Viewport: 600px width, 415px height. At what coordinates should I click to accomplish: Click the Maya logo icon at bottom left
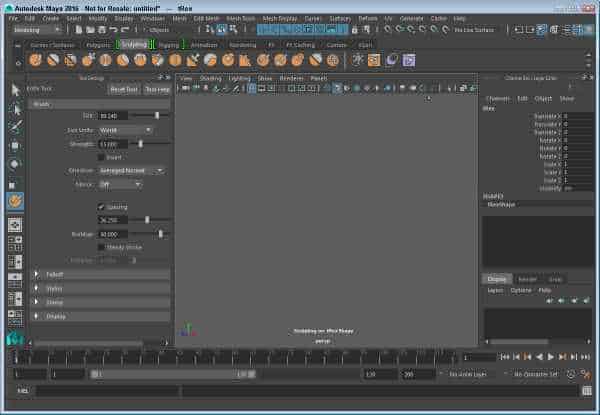(x=14, y=338)
